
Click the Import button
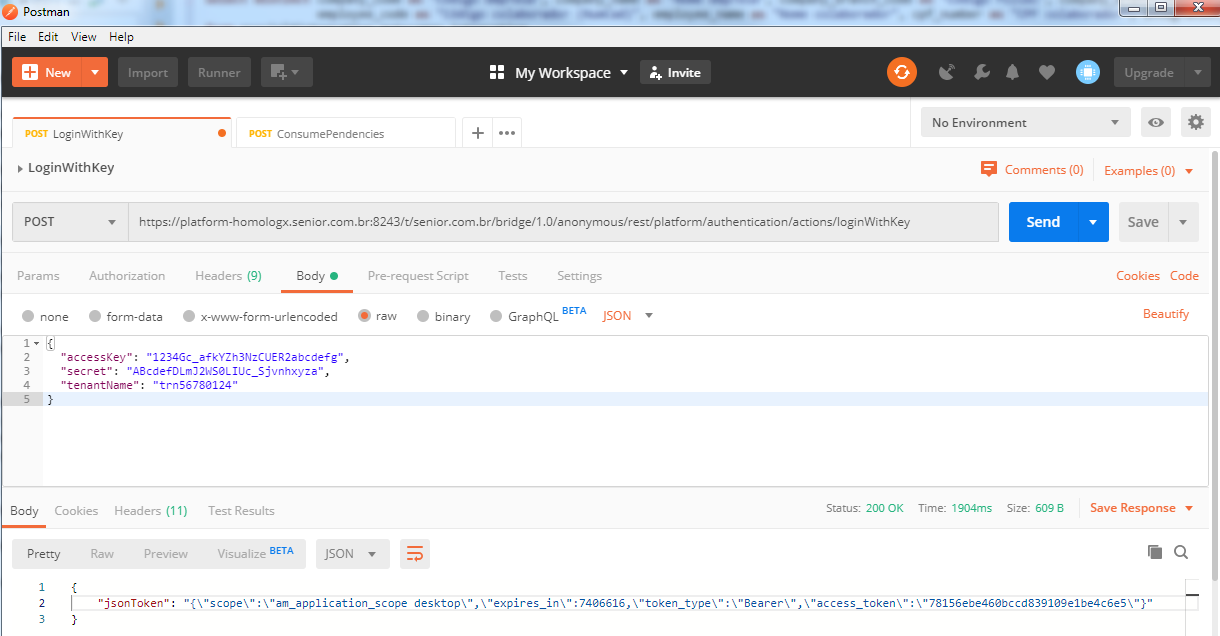(x=148, y=72)
